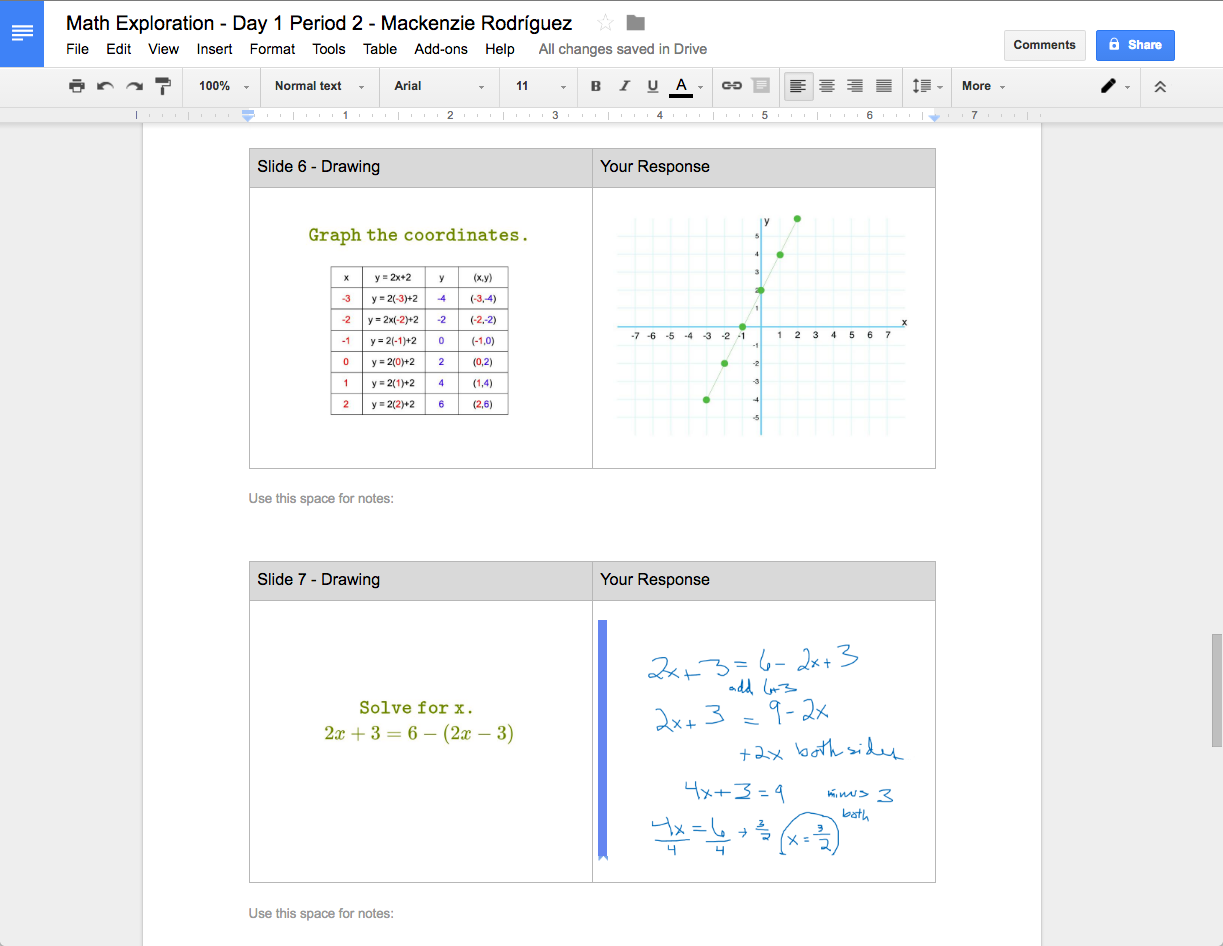Open the Arial font dropdown
The height and width of the screenshot is (946, 1223).
[x=439, y=86]
